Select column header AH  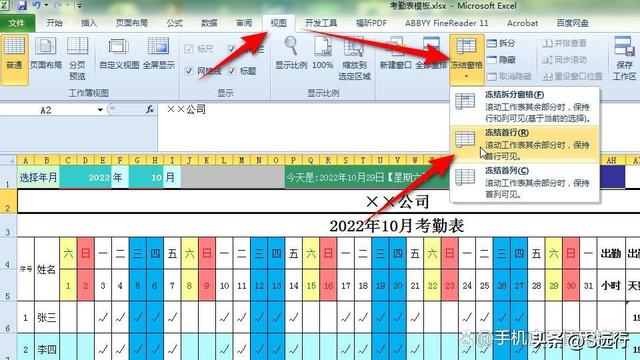[x=611, y=160]
